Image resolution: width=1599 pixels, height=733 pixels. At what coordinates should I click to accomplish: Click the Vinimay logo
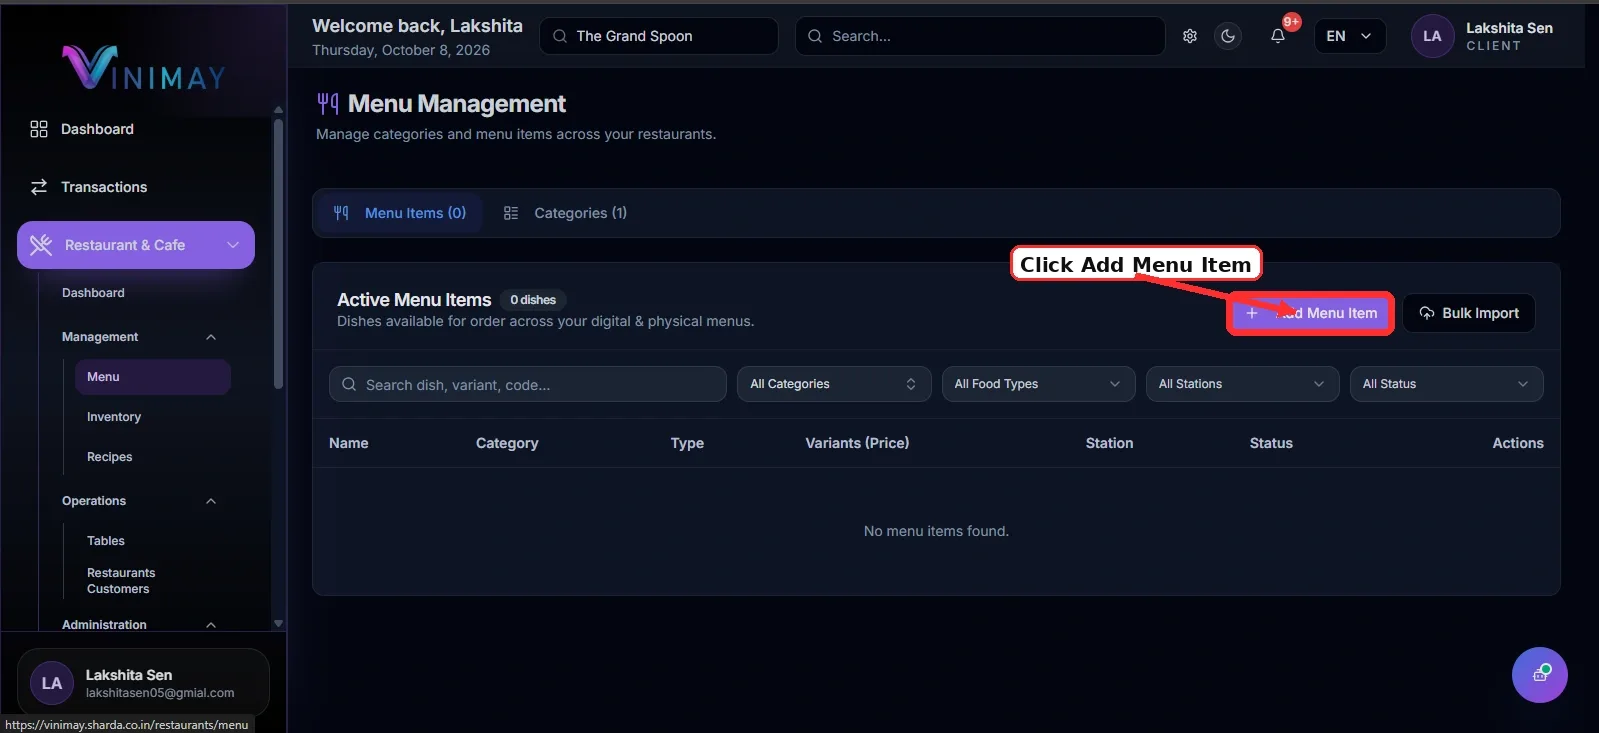click(144, 67)
